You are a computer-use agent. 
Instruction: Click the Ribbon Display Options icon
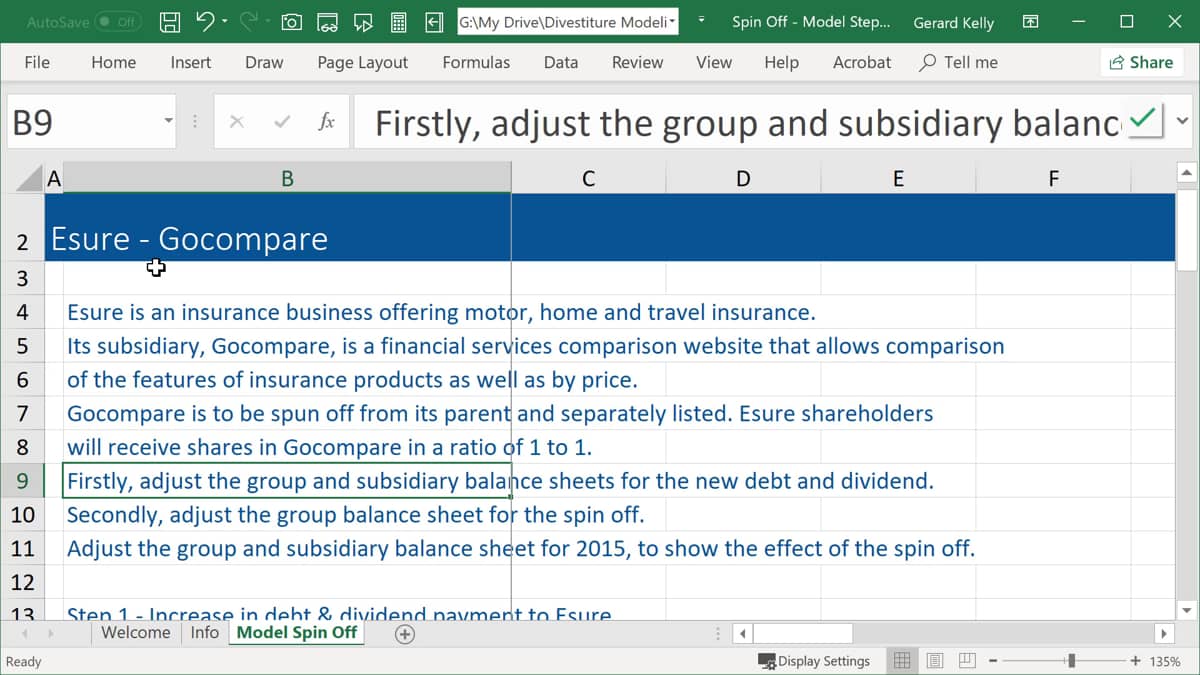click(x=1030, y=21)
